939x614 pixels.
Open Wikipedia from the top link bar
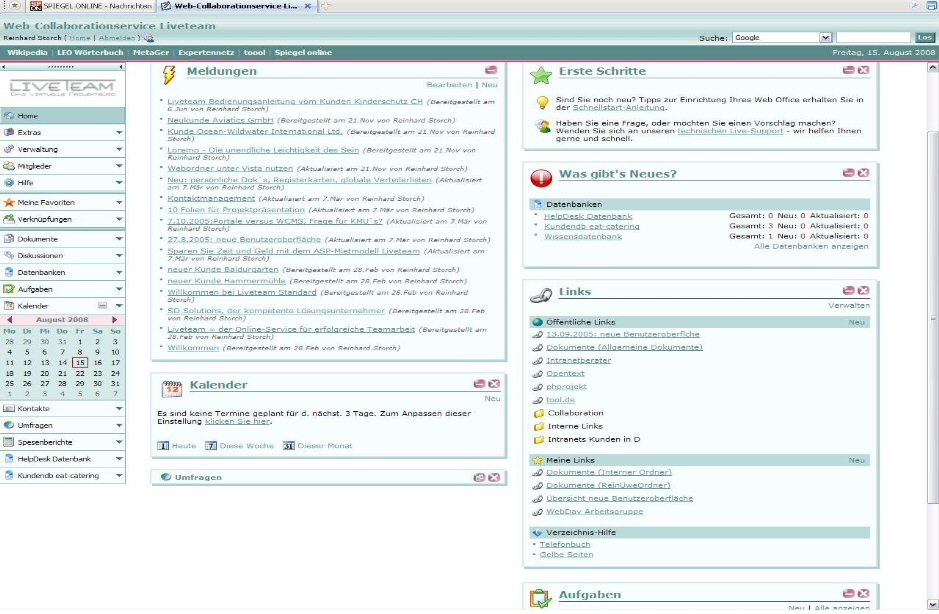(x=27, y=53)
